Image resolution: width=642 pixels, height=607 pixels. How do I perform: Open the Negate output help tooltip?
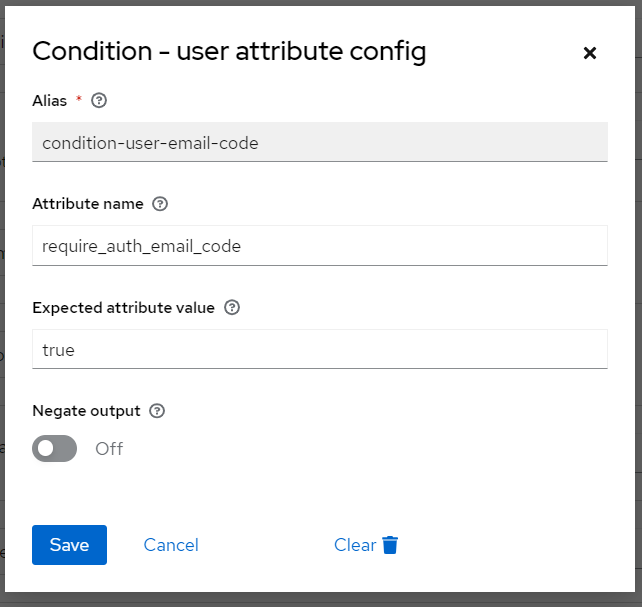click(156, 411)
